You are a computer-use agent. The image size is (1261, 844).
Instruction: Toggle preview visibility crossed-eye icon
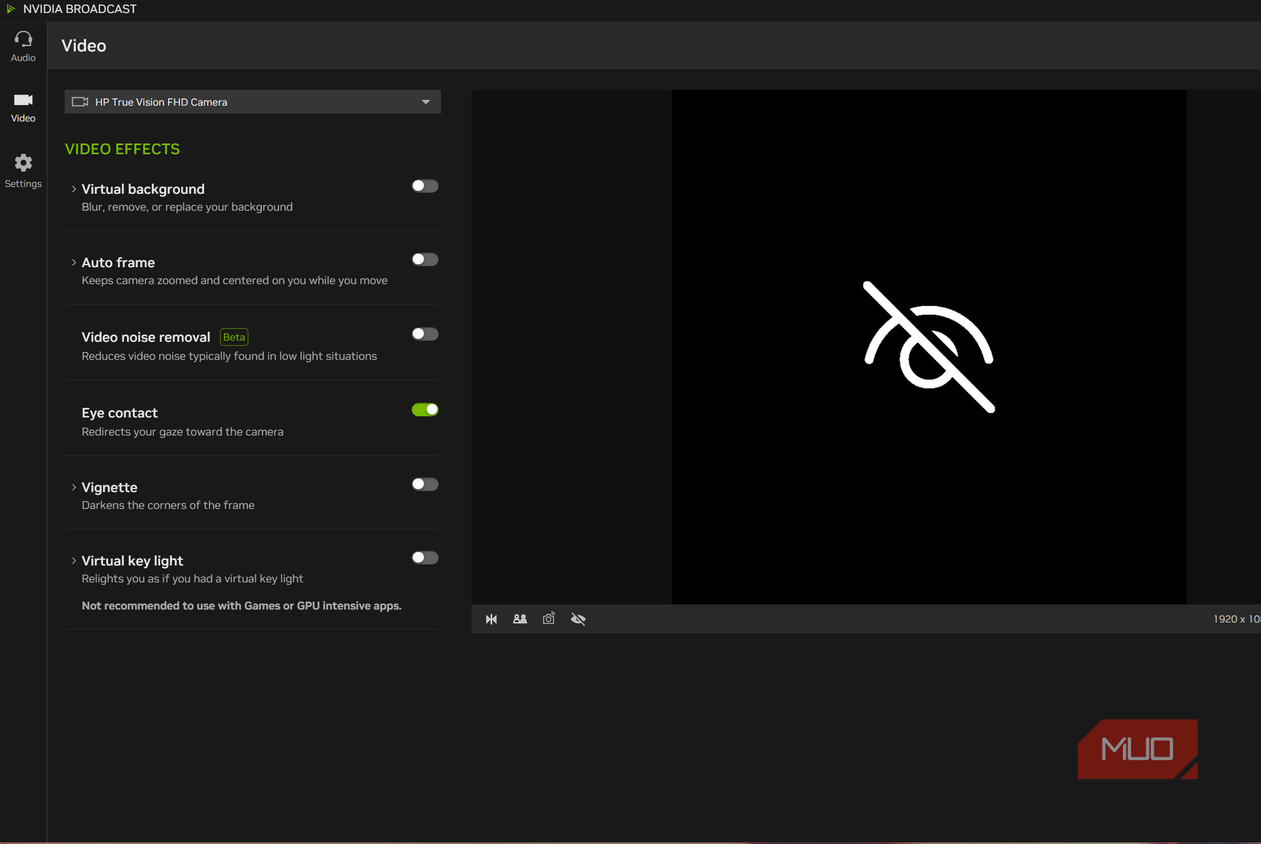(578, 619)
